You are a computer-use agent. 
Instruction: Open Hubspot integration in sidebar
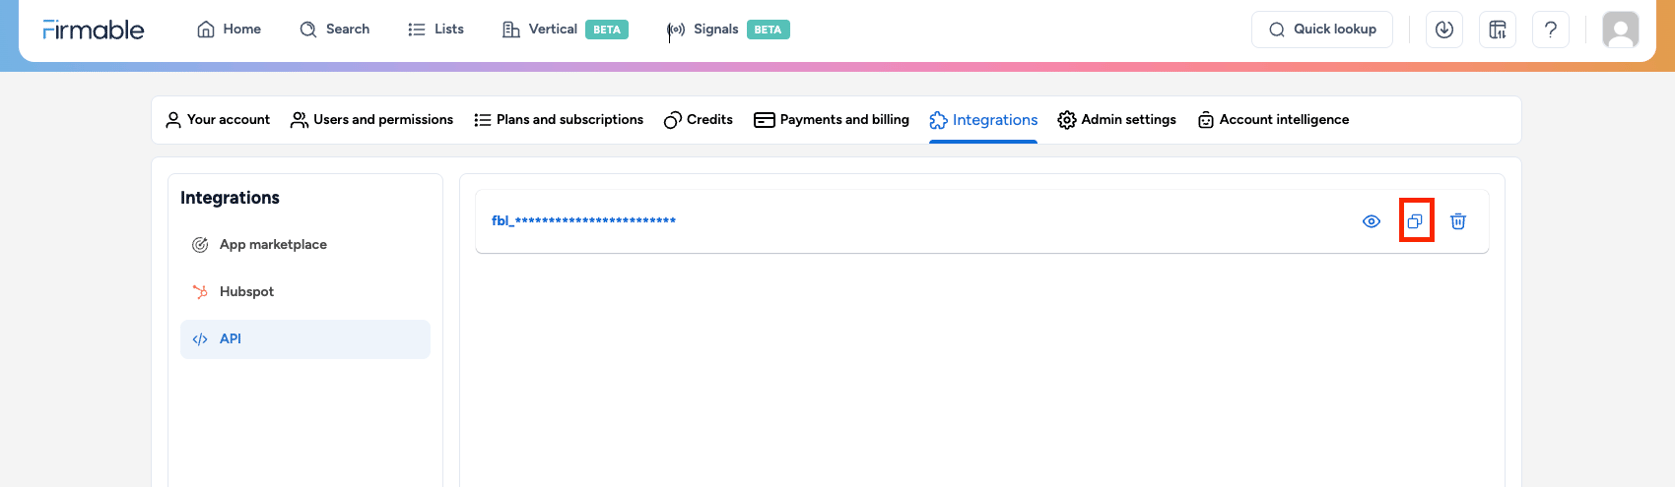click(305, 292)
